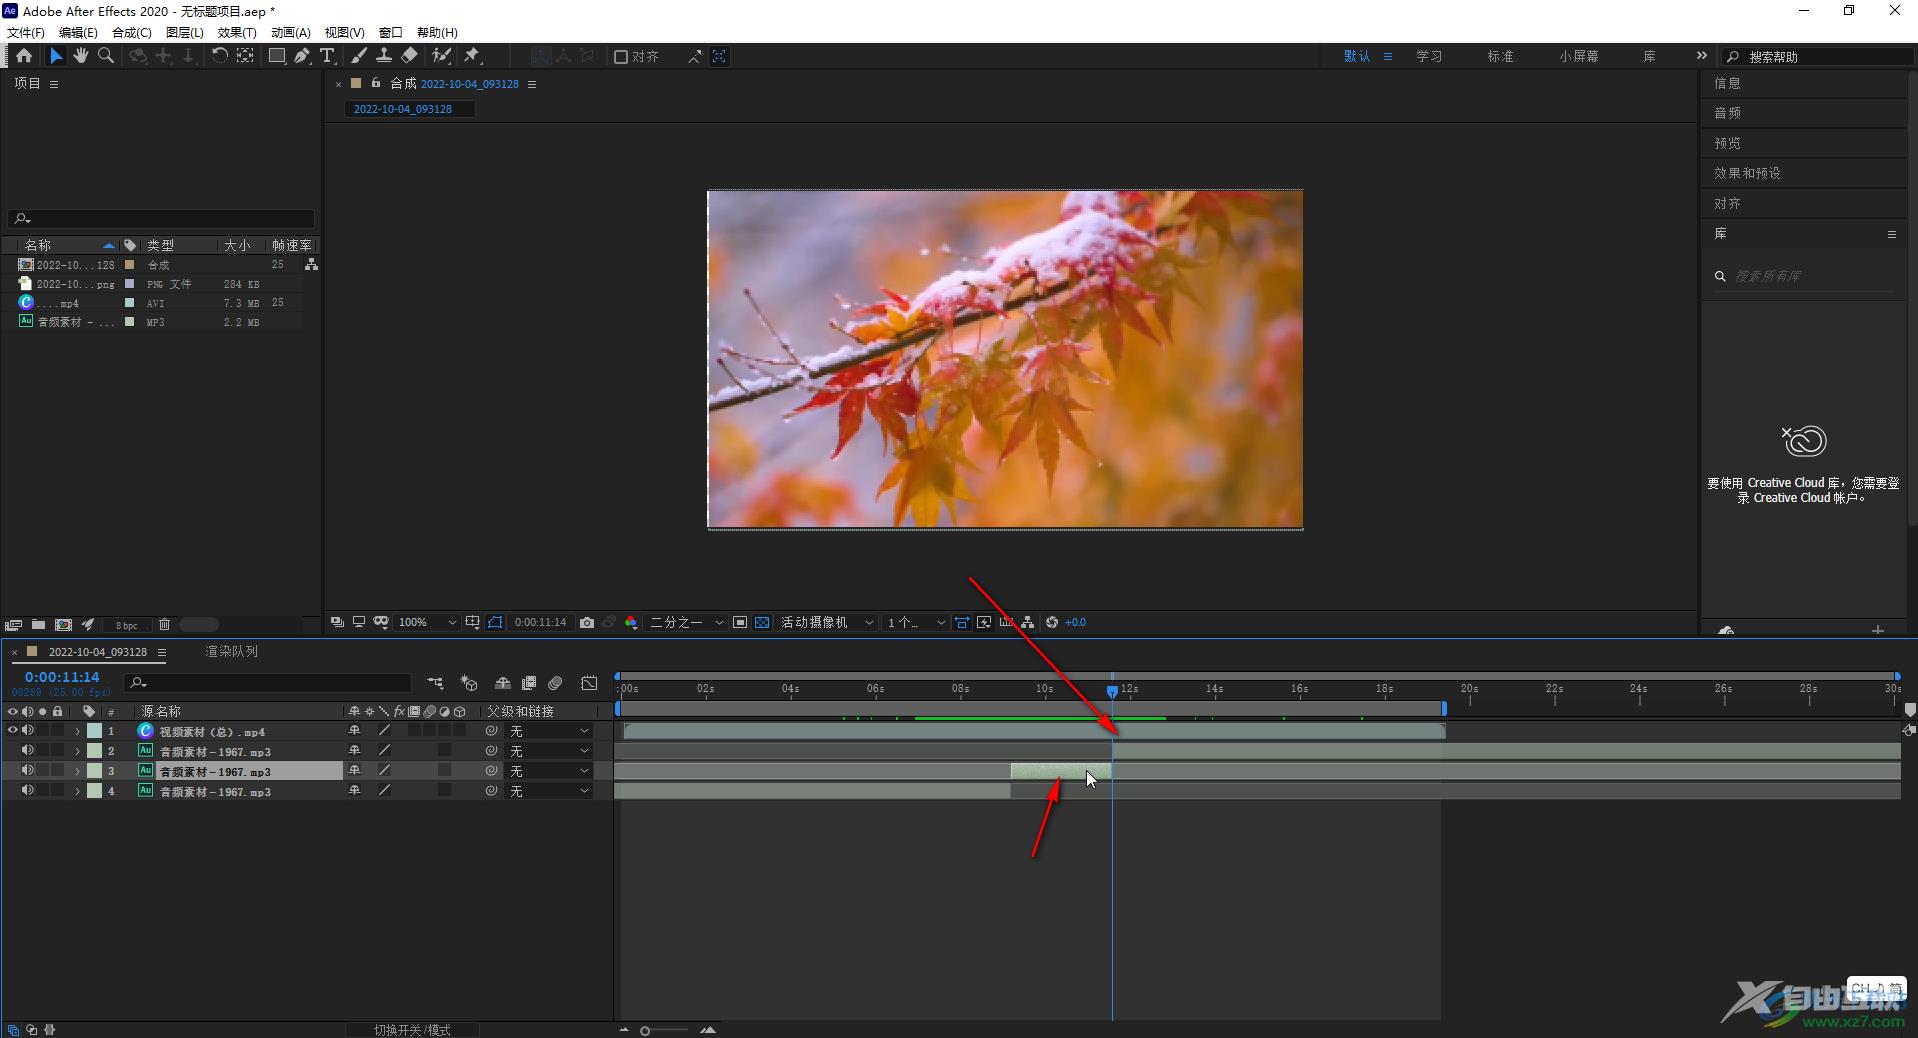Screen dimensions: 1918x1038
Task: Enable the 对齐 snapping checkbox
Action: coord(621,57)
